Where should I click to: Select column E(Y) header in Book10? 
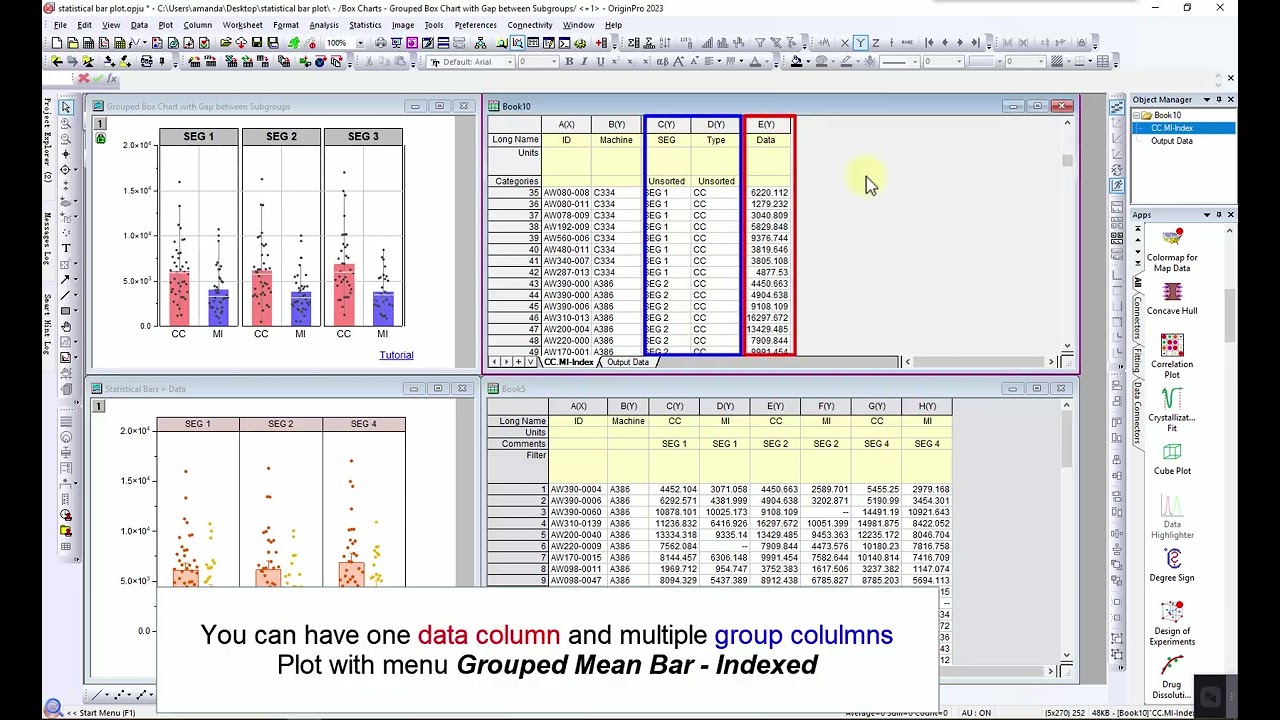(766, 125)
